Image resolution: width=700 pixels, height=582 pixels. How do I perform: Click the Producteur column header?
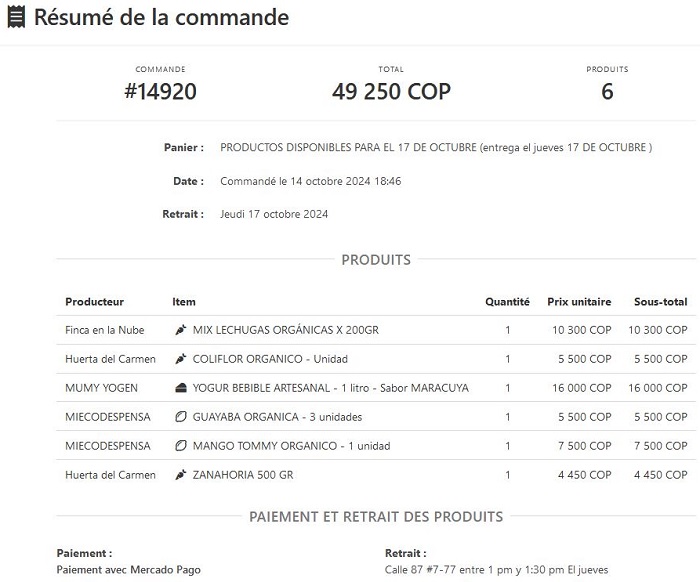(x=94, y=302)
